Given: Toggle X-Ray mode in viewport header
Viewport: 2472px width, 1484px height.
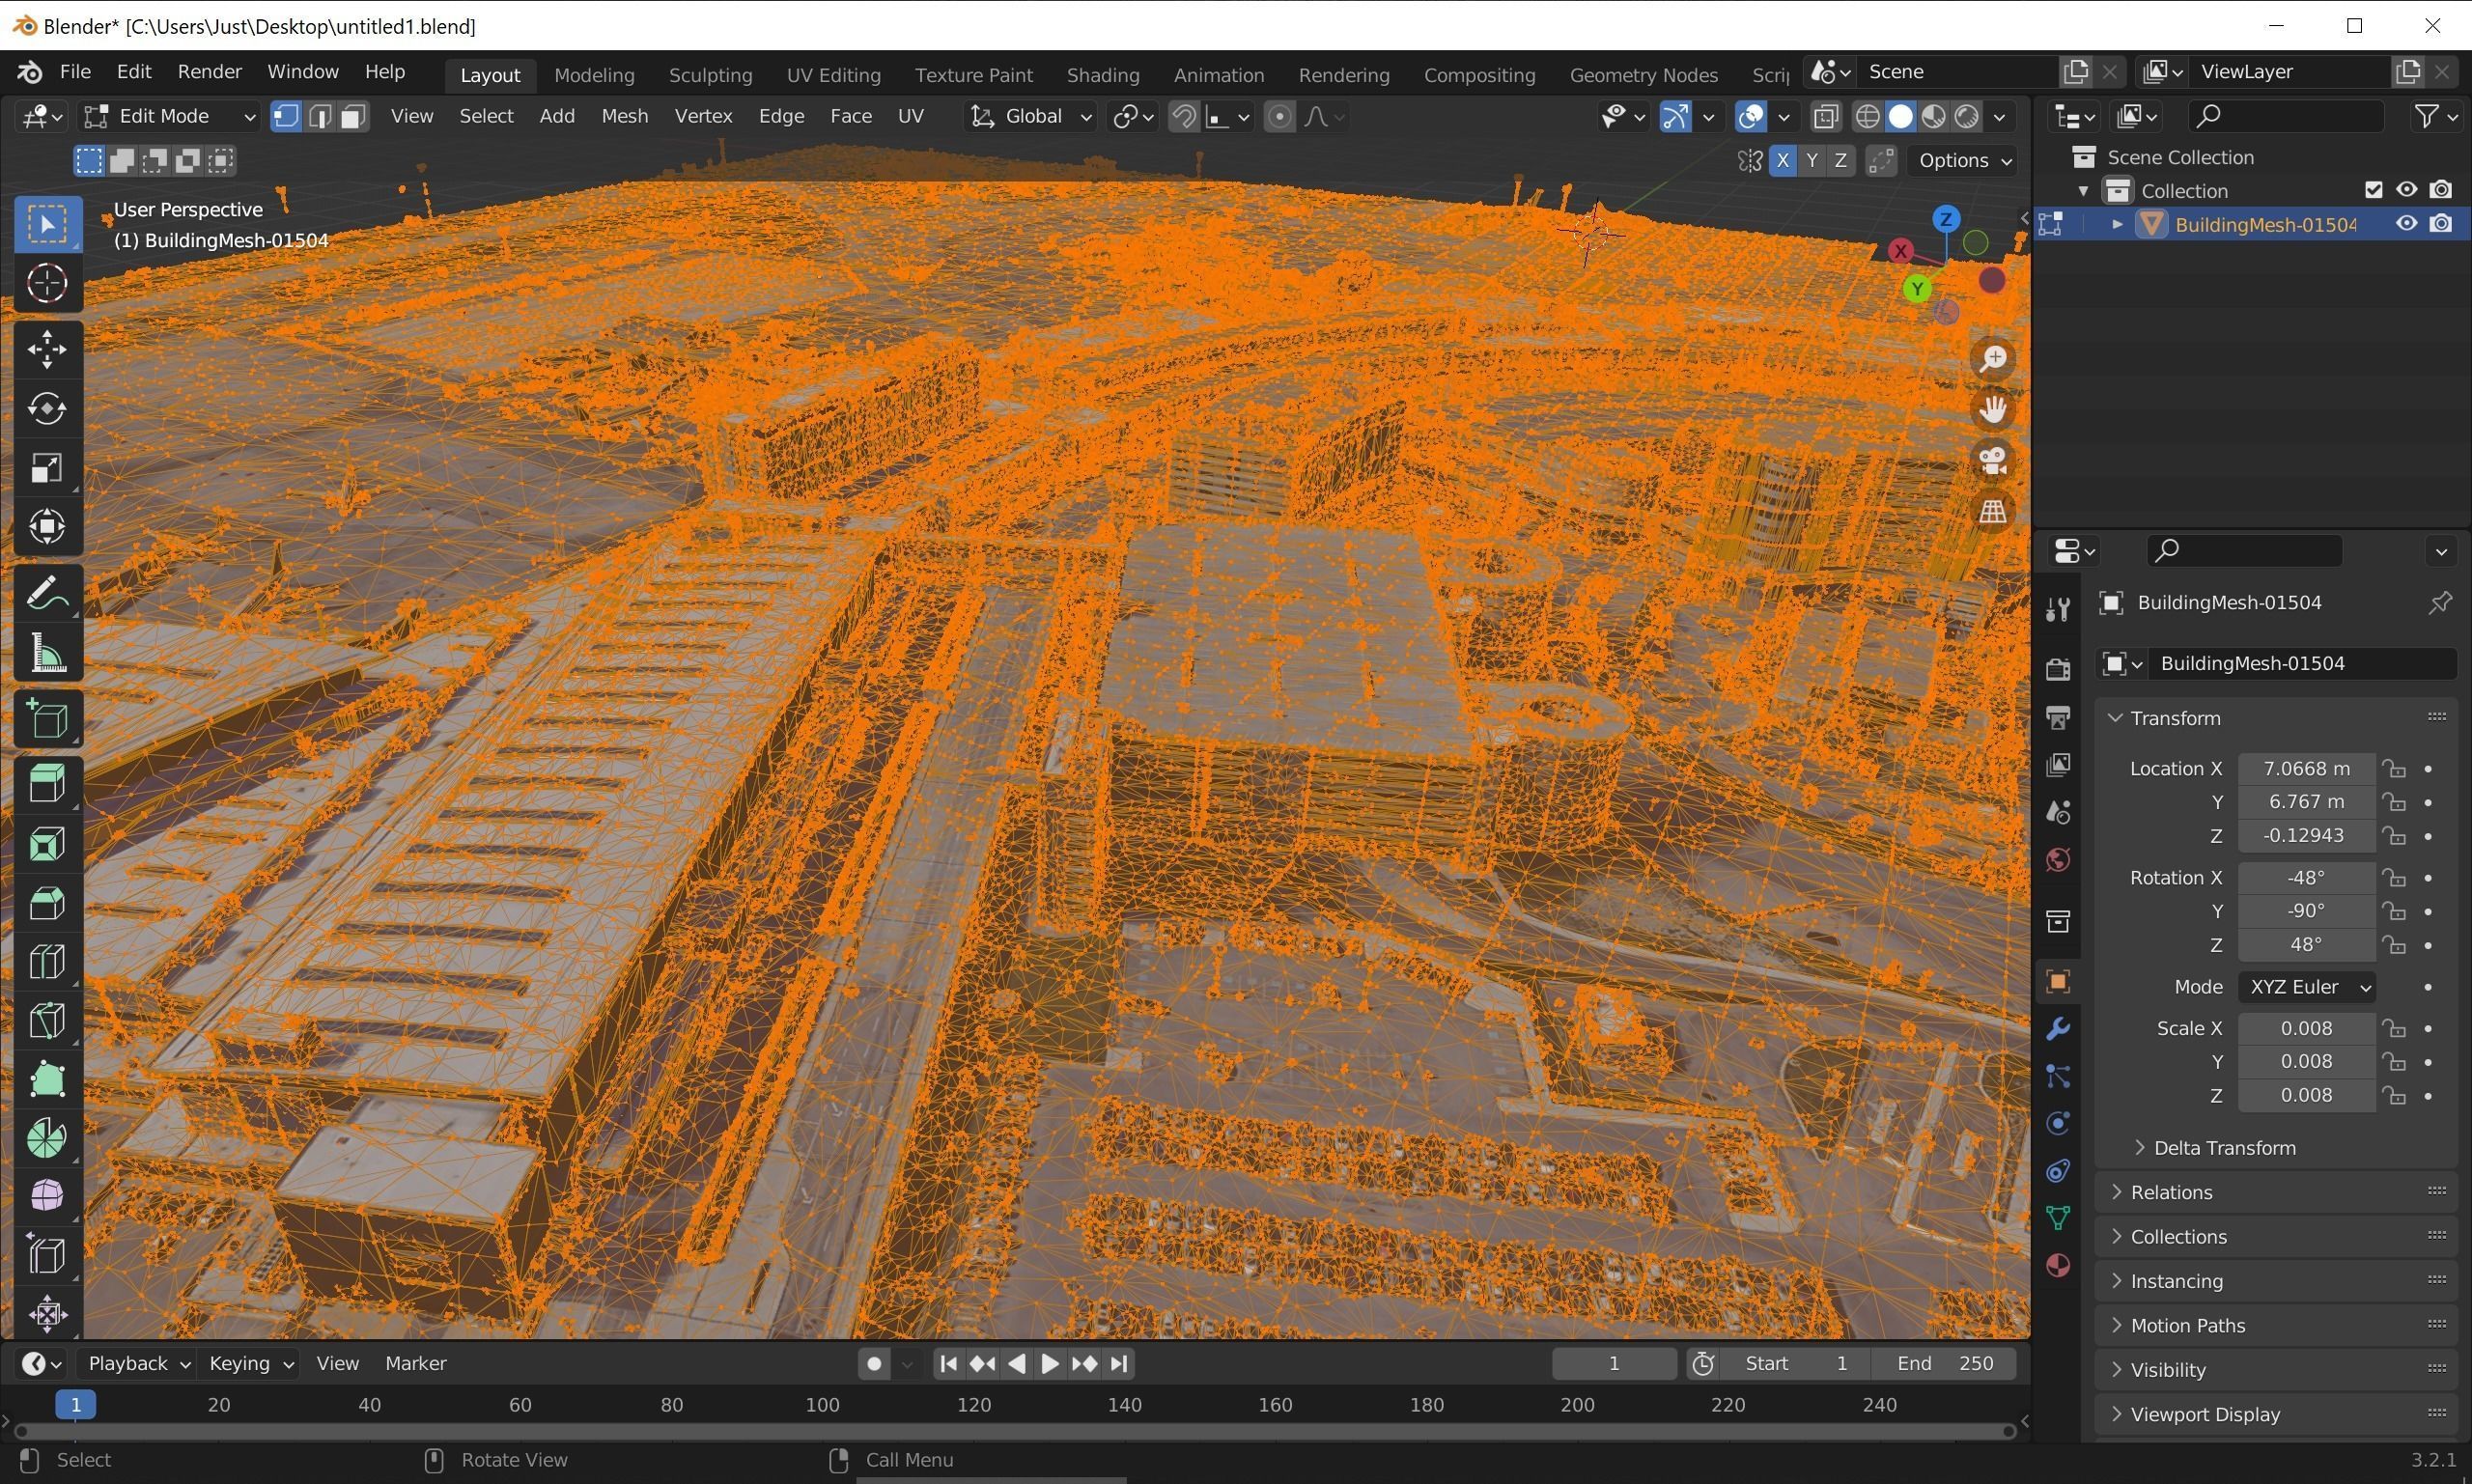Looking at the screenshot, I should point(1827,116).
